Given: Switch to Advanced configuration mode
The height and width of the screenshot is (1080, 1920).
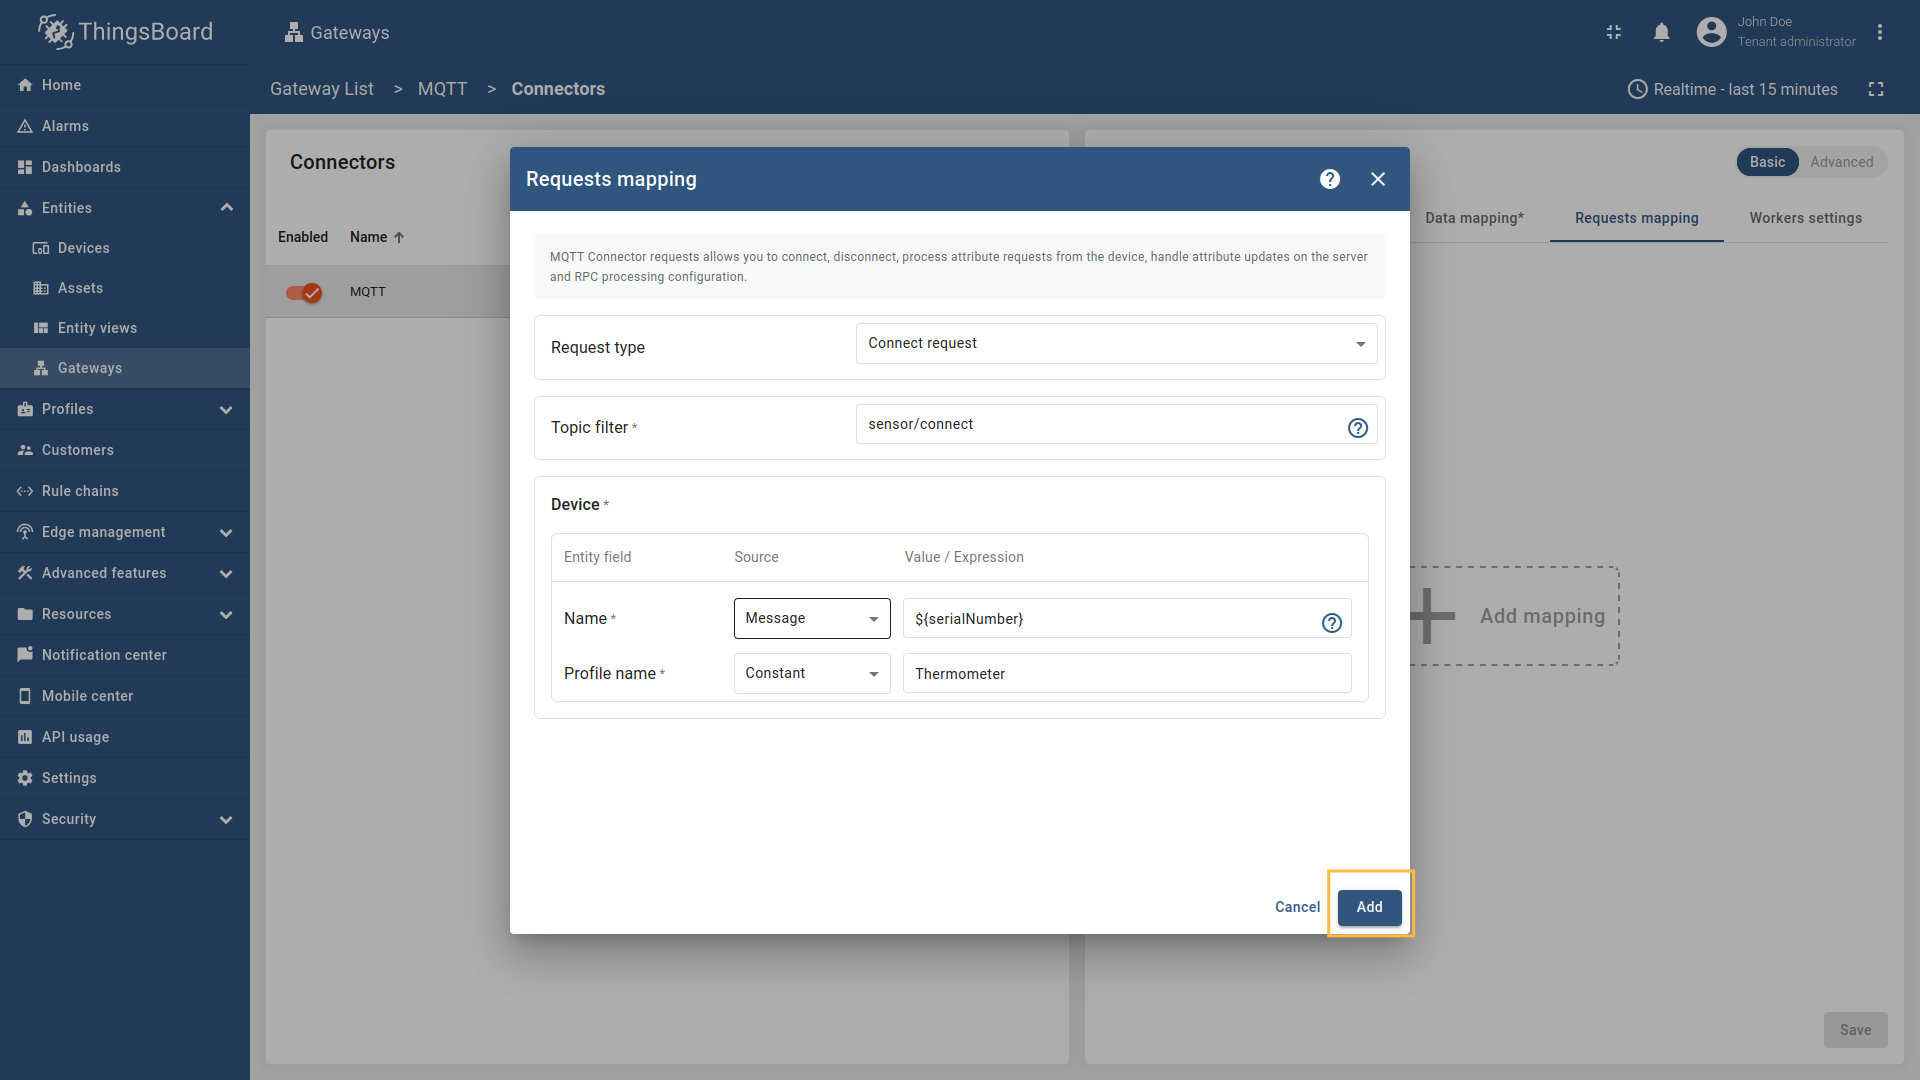Looking at the screenshot, I should tap(1841, 162).
